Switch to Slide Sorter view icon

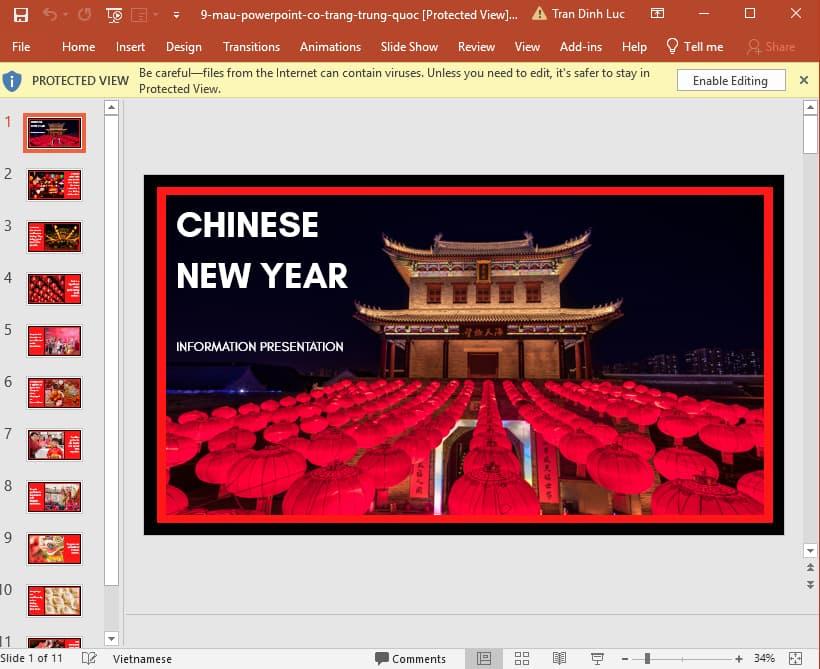[x=522, y=658]
